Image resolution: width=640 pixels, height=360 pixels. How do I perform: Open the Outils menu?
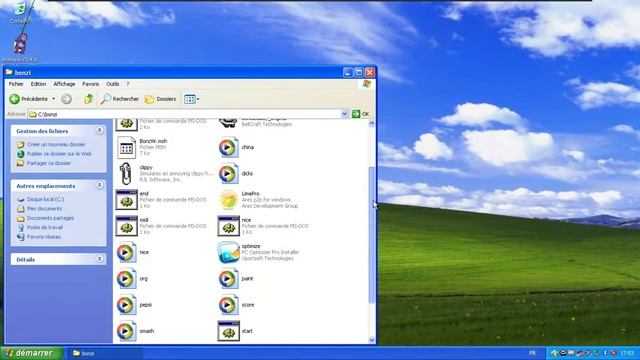click(113, 84)
